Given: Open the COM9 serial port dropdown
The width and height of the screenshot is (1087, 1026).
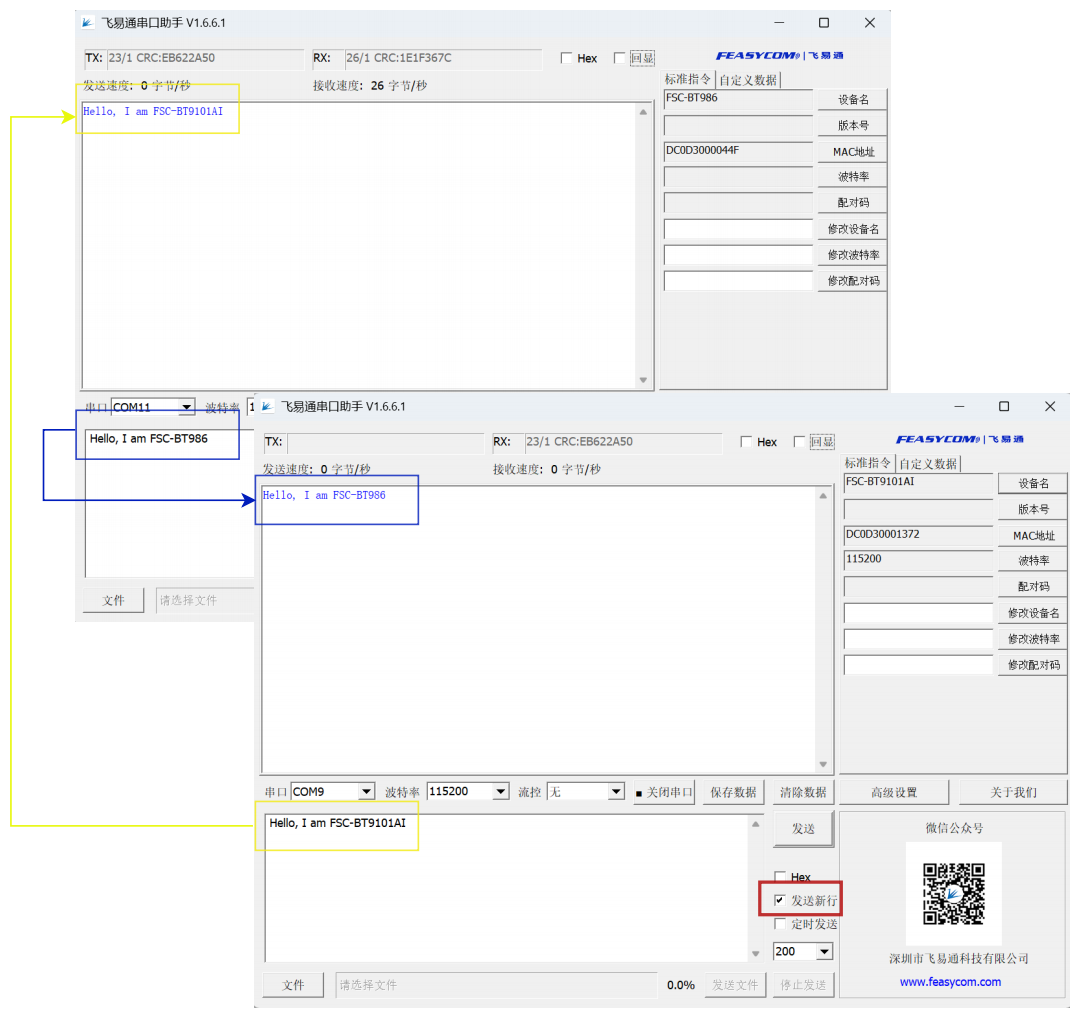Looking at the screenshot, I should pos(366,792).
